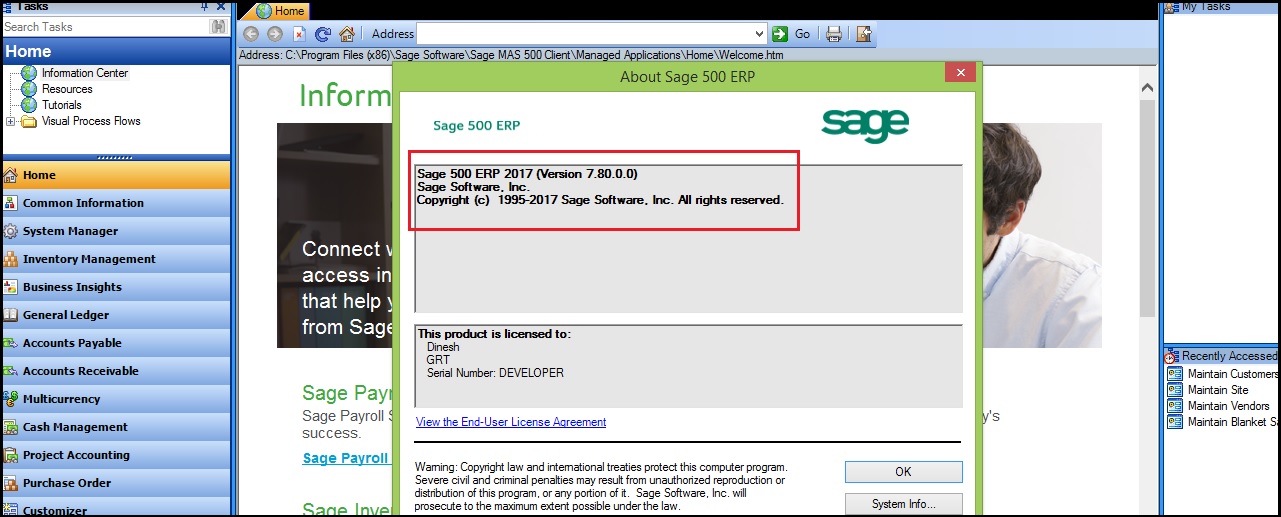Click the Home house icon in toolbar
This screenshot has height=517, width=1281.
tap(347, 34)
